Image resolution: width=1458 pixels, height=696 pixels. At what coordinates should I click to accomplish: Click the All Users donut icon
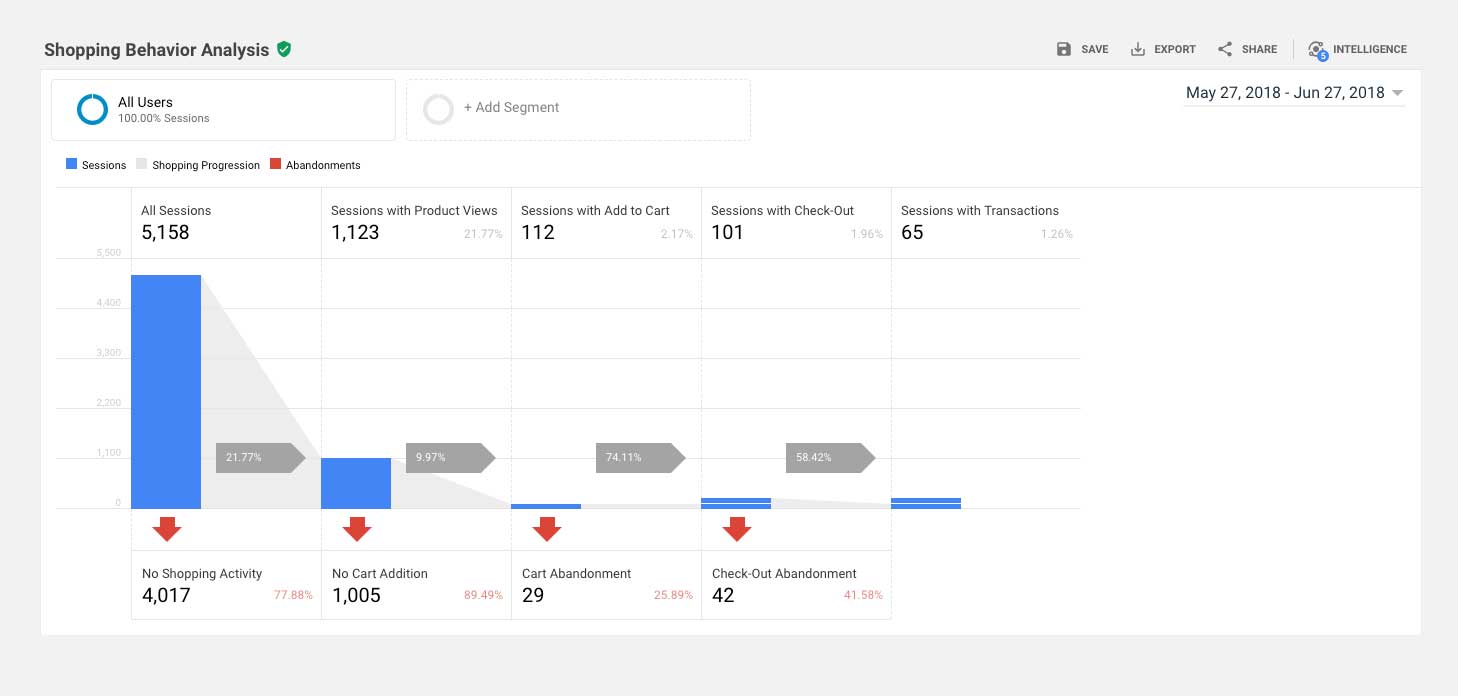tap(92, 110)
